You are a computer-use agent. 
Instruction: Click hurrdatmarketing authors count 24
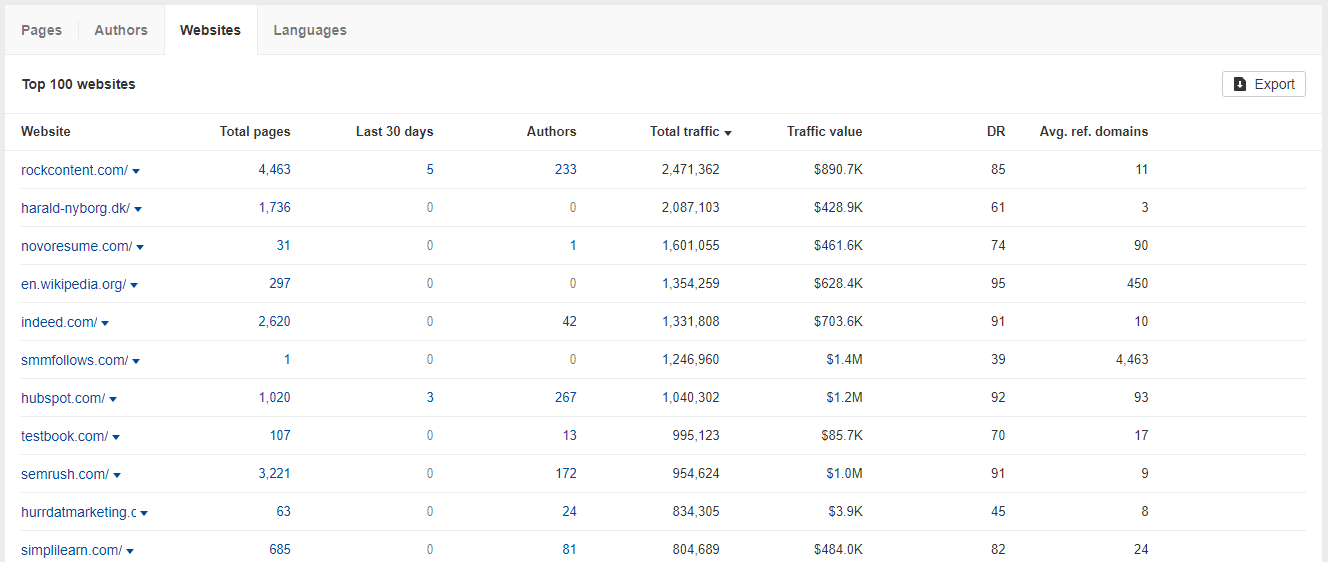pos(569,512)
